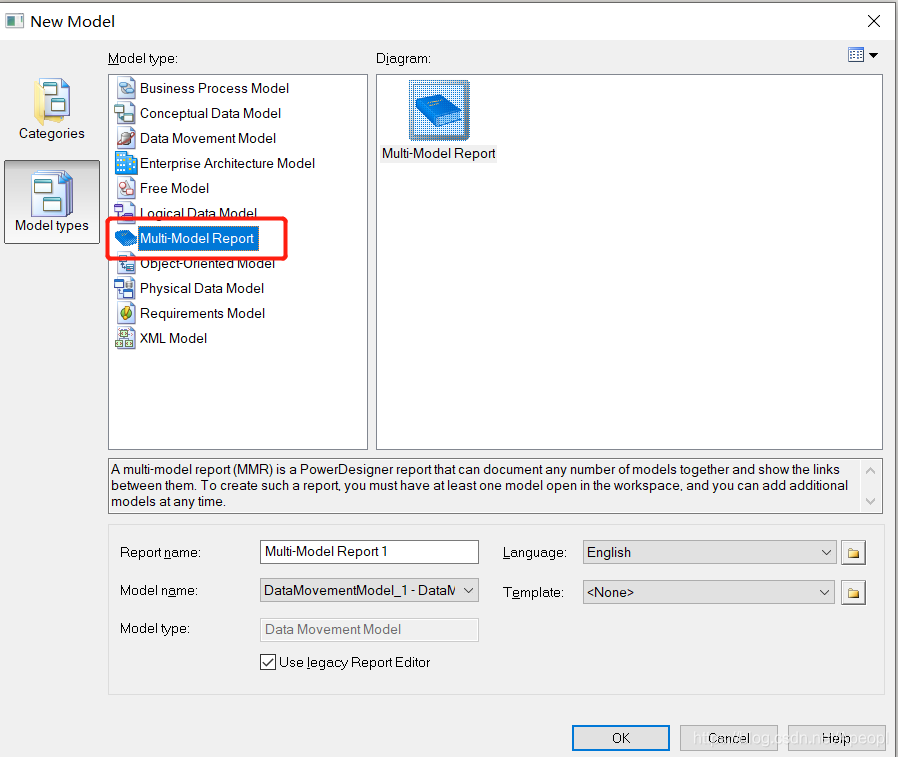Select Free Model entry
Viewport: 898px width, 757px height.
click(174, 188)
